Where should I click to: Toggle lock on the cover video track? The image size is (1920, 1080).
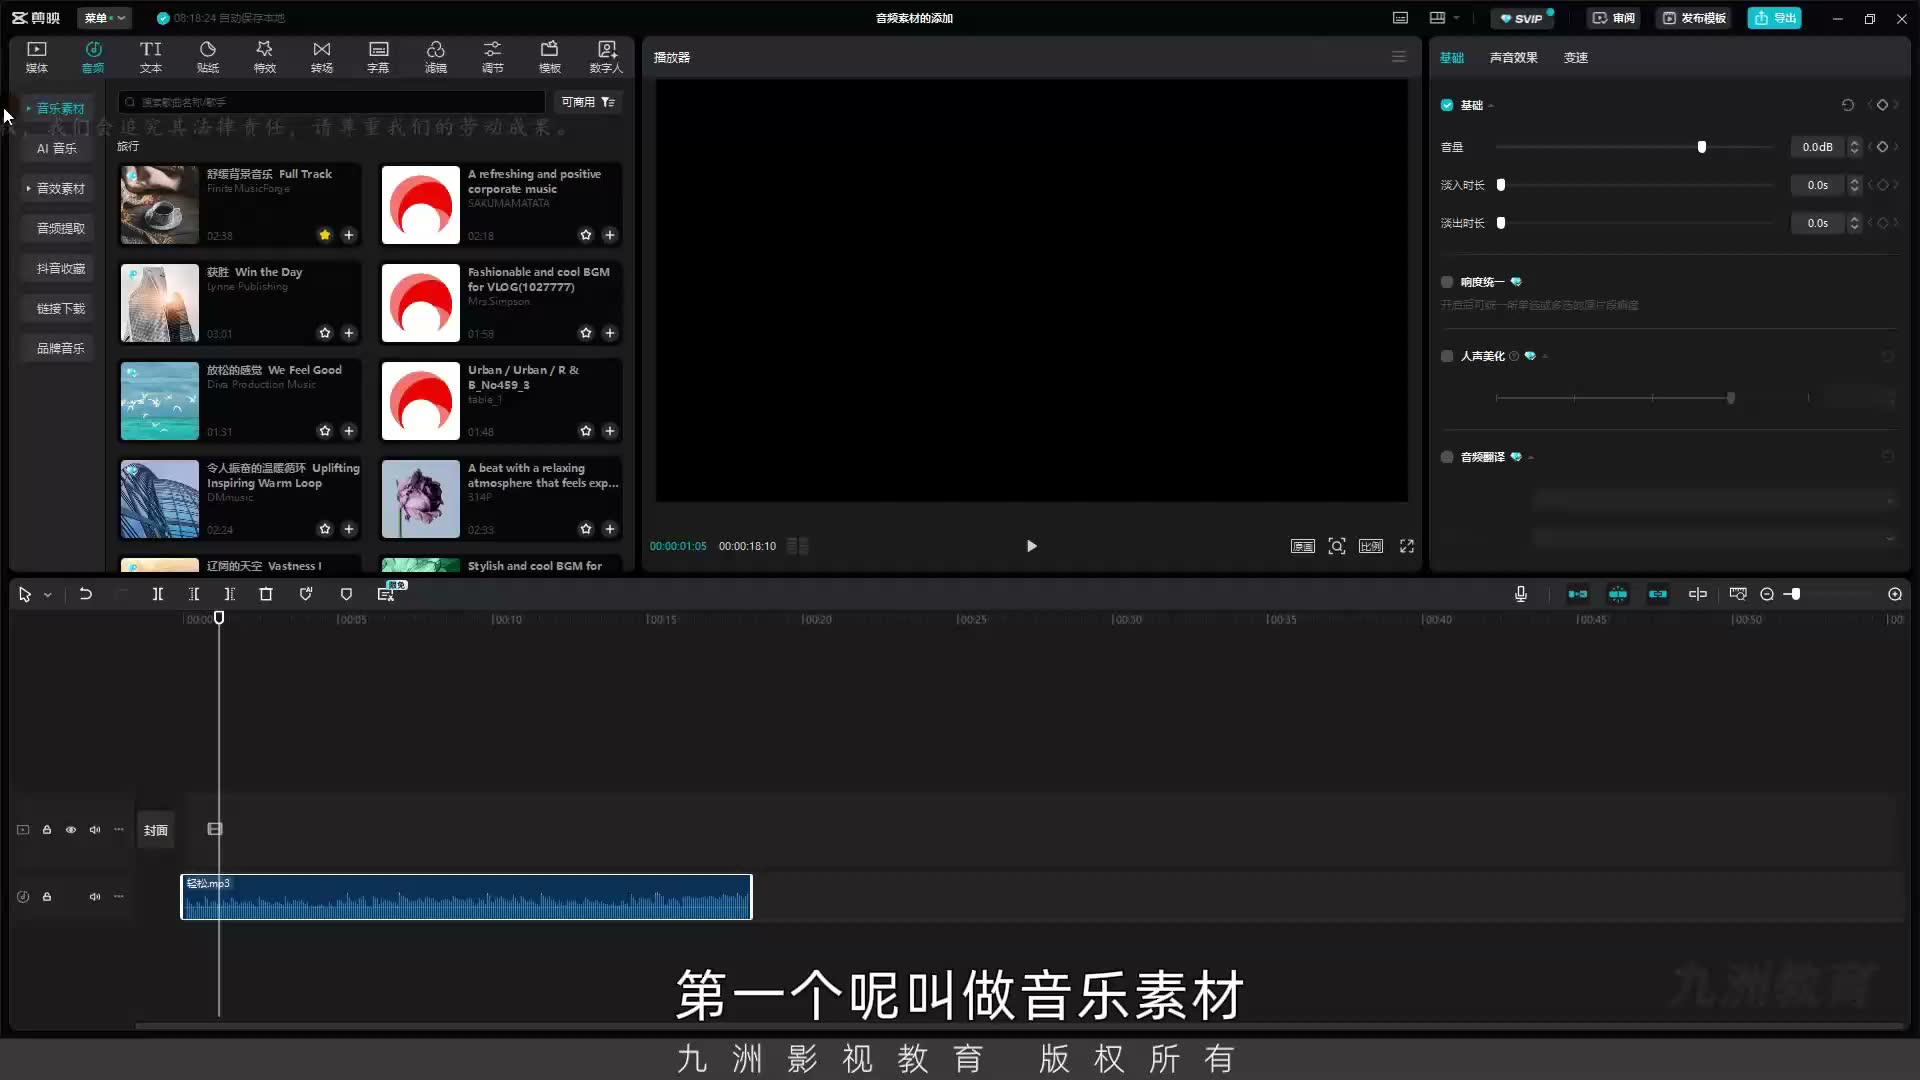coord(47,830)
